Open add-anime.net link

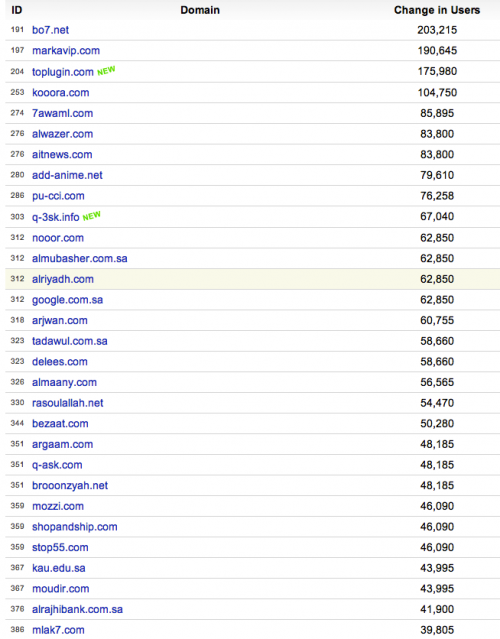67,175
